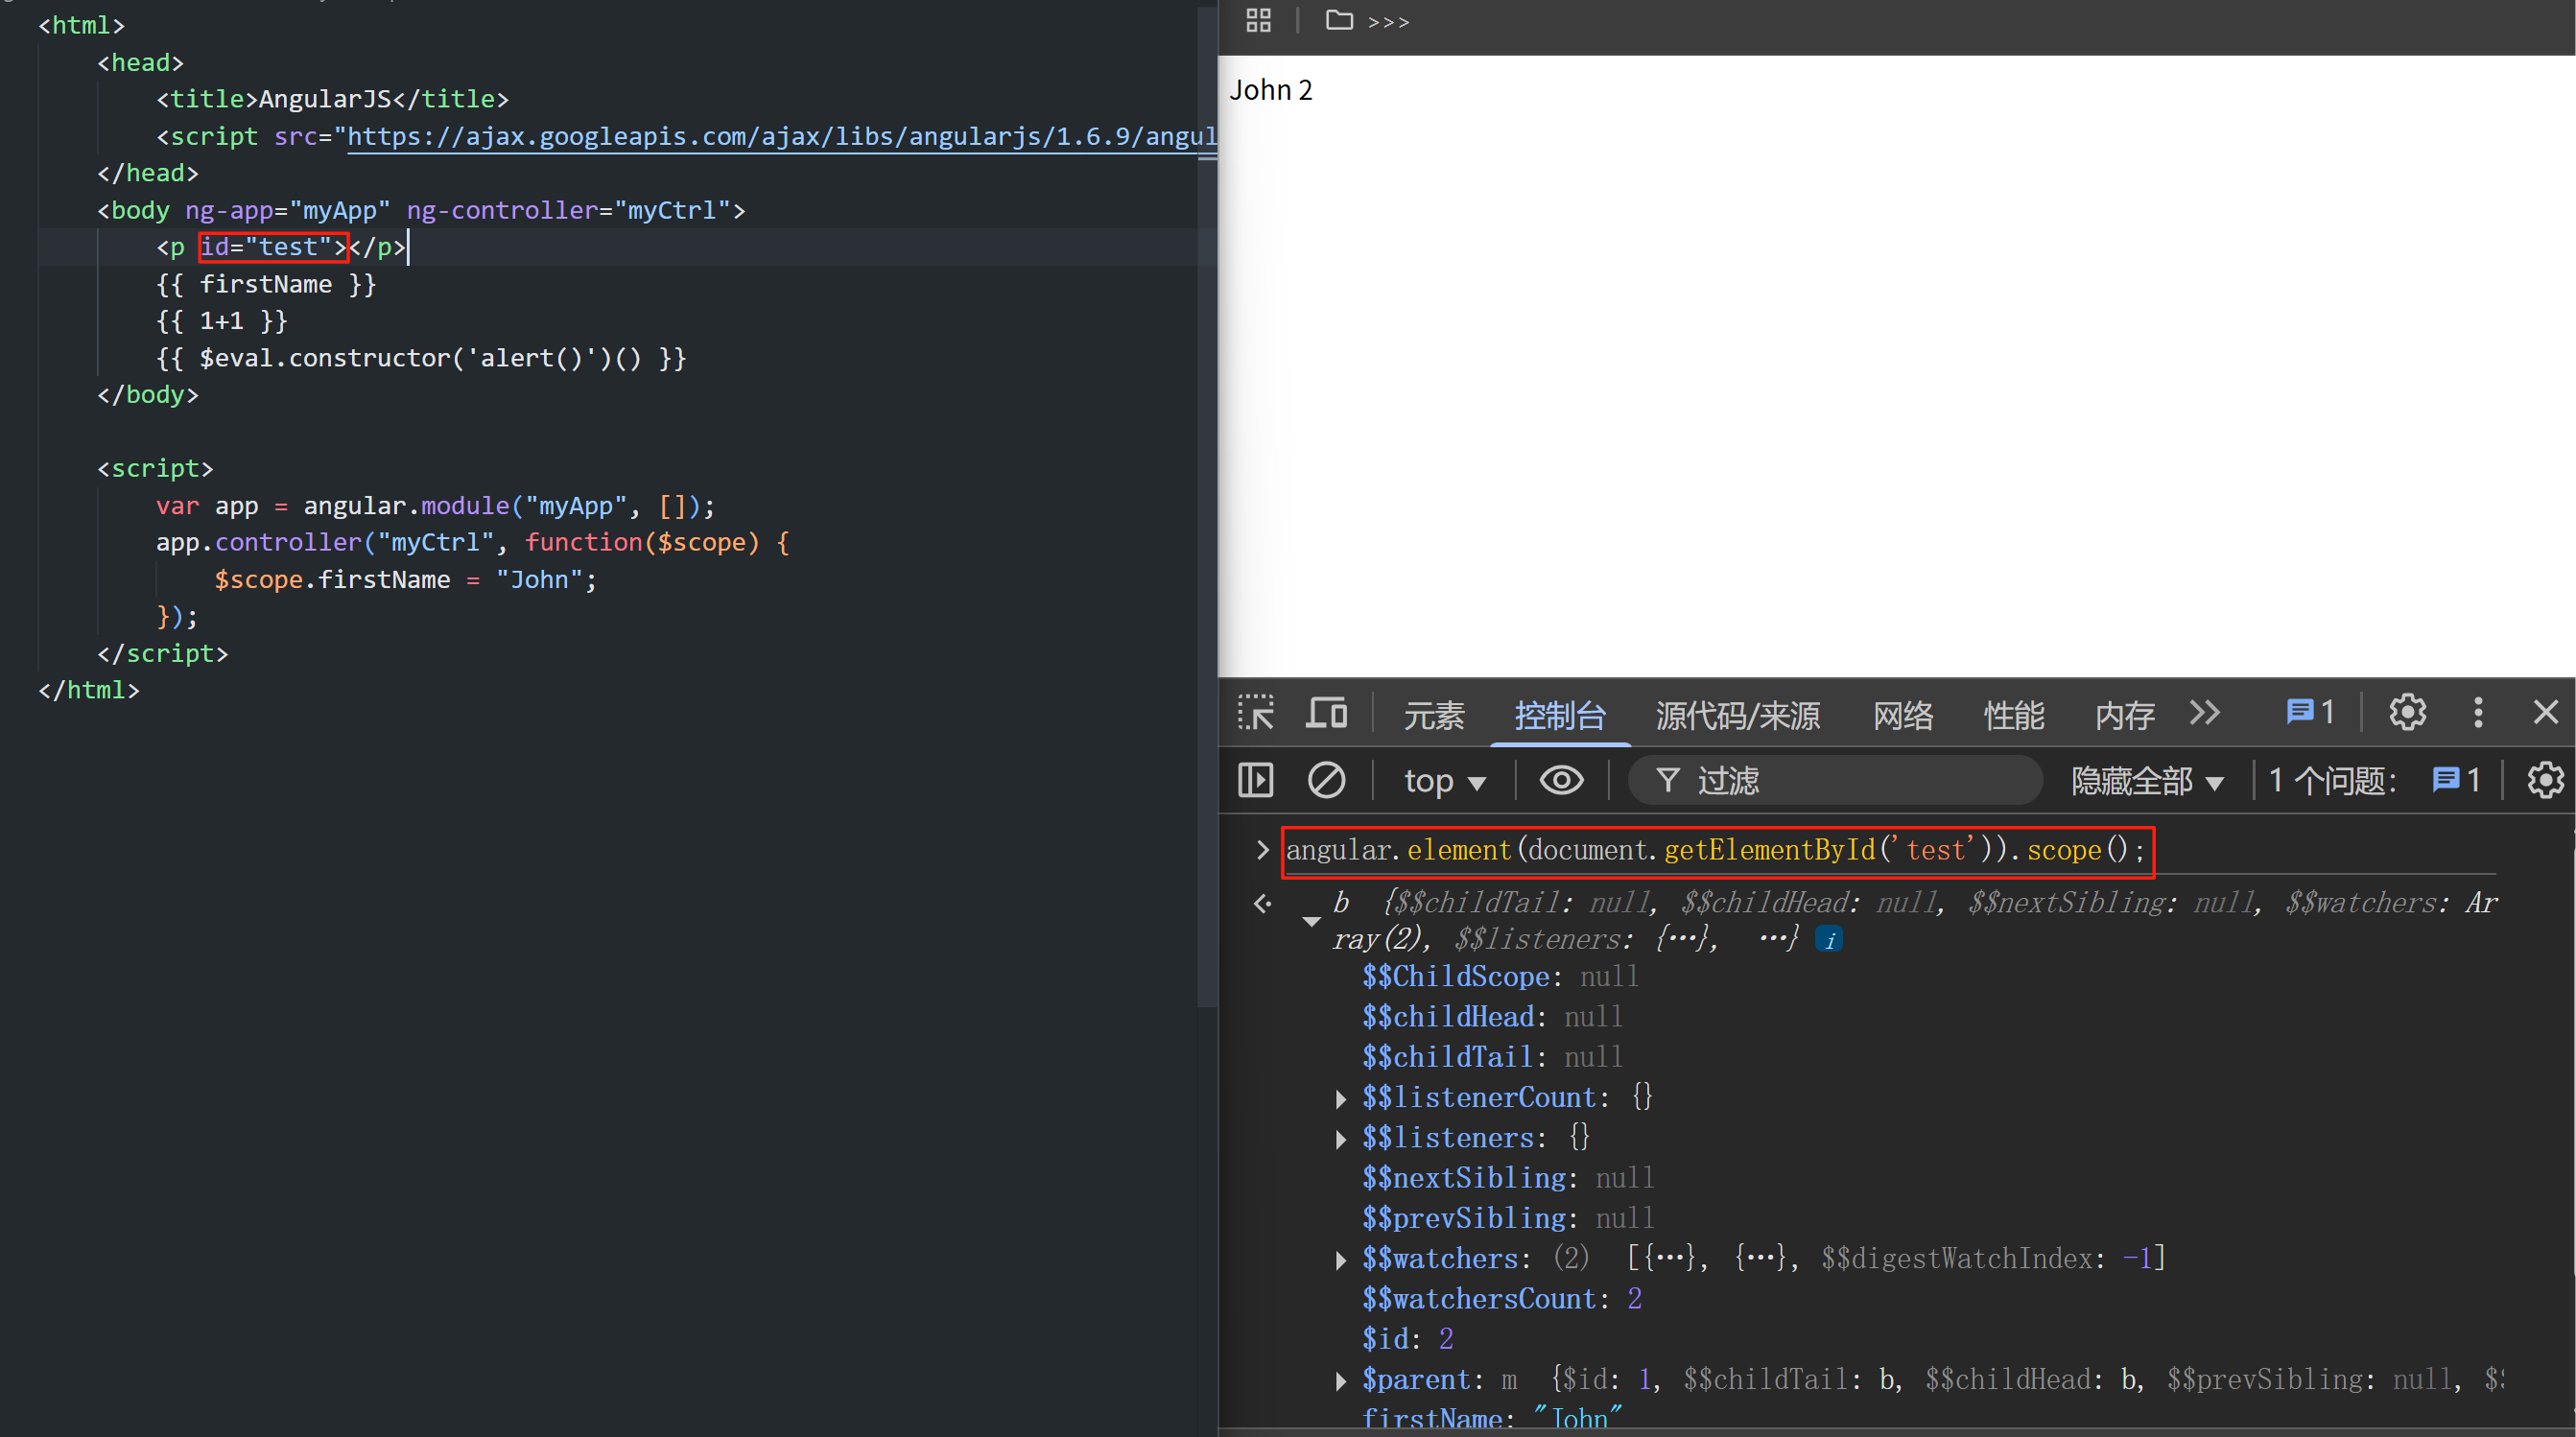Image resolution: width=2576 pixels, height=1437 pixels.
Task: Show the console sidebar panel icon
Action: point(1255,780)
